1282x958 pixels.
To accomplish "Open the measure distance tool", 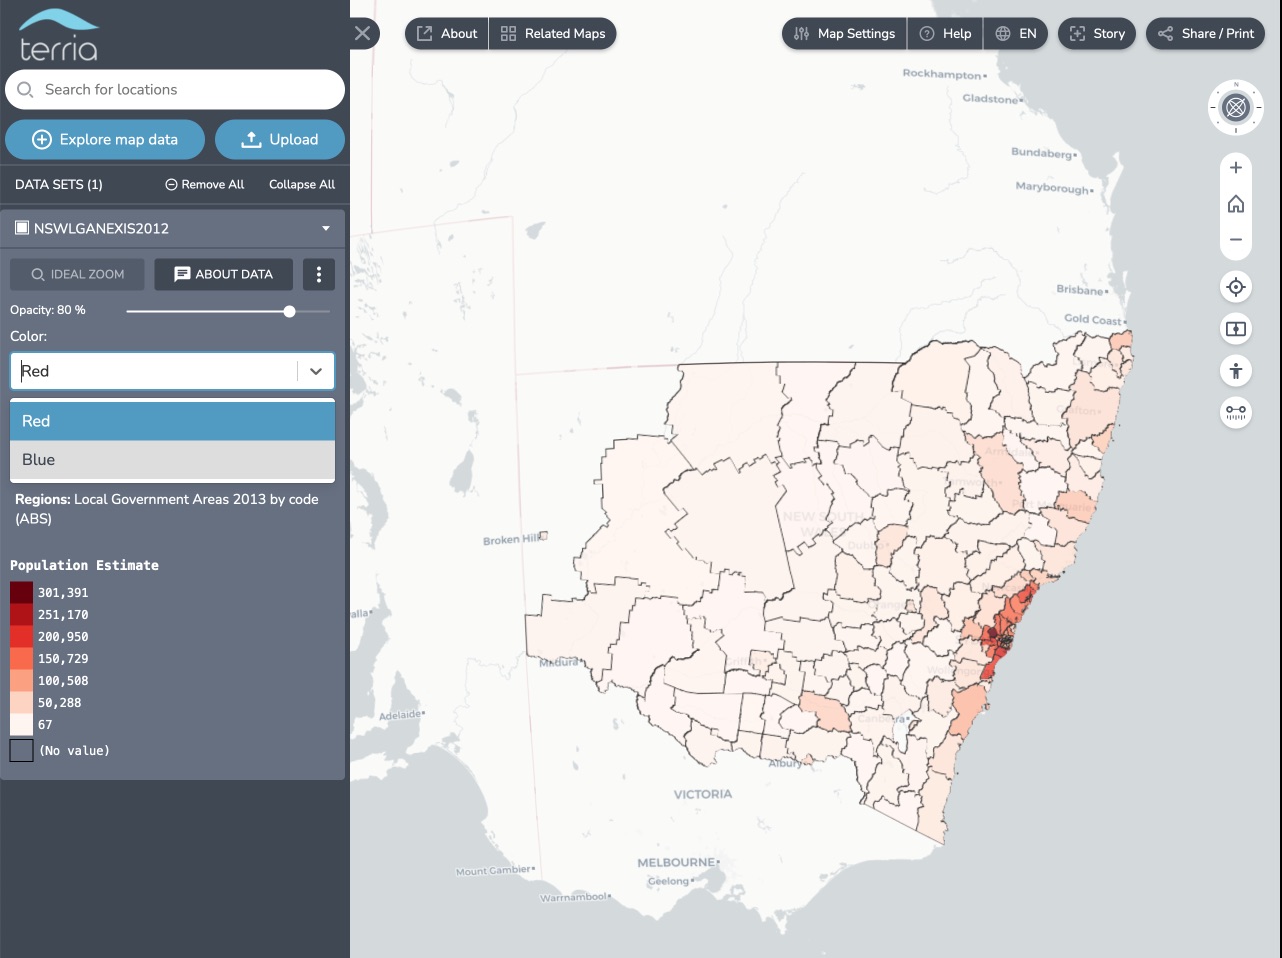I will [1236, 412].
